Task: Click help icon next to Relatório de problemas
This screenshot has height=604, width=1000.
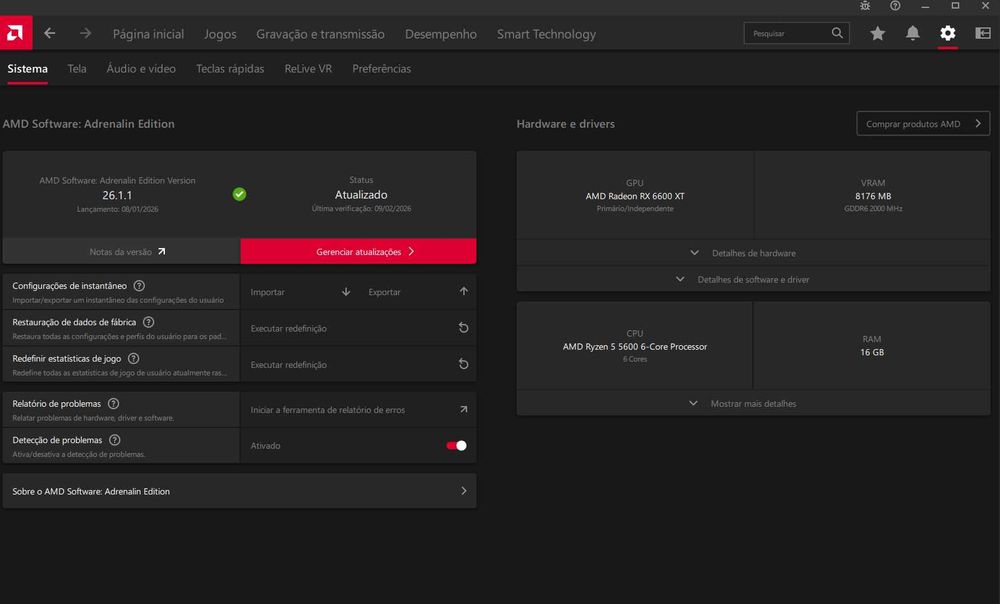Action: point(113,404)
